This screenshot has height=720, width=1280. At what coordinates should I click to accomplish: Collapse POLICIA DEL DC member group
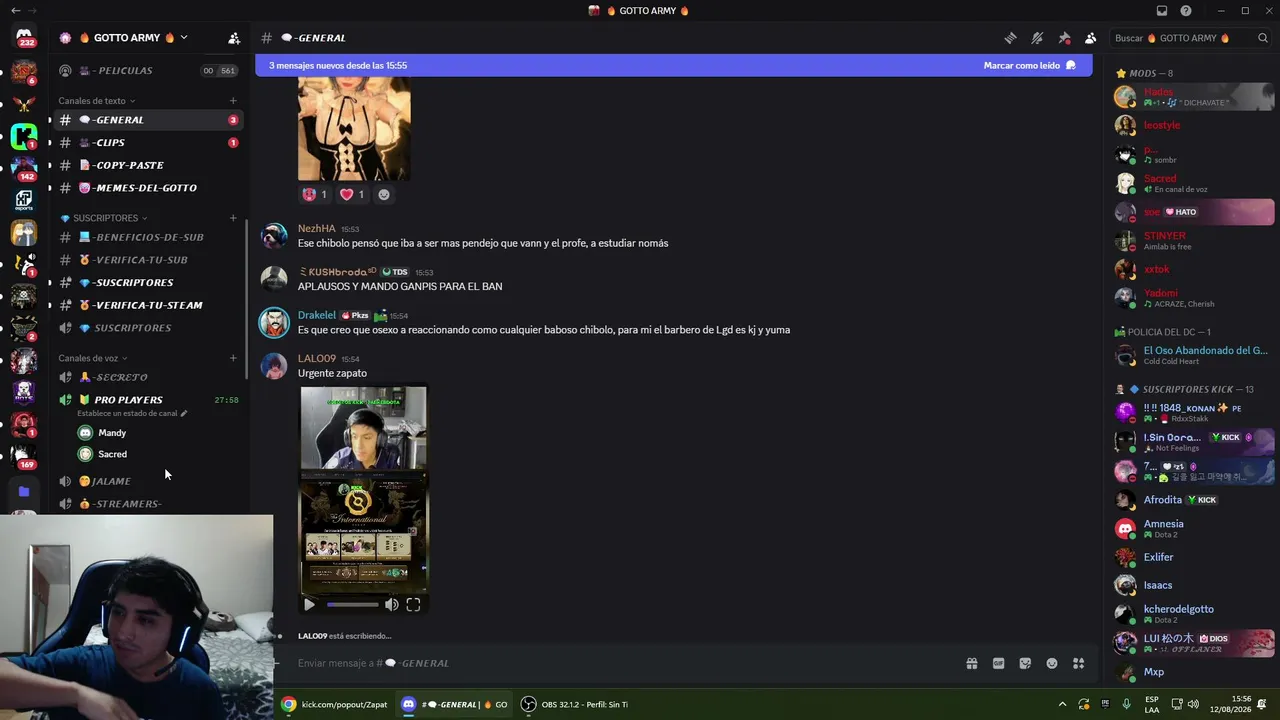click(x=1164, y=332)
